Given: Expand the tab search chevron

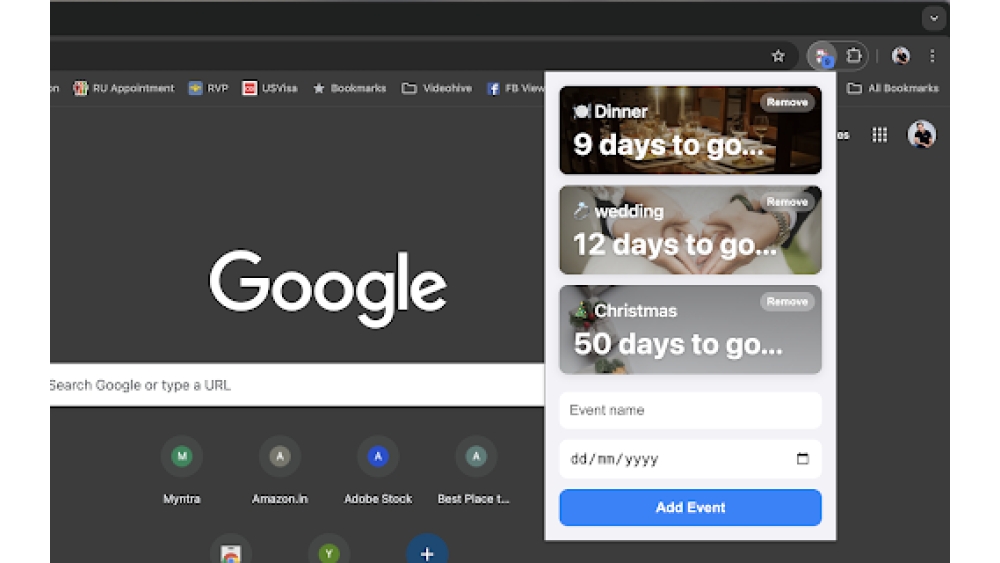Looking at the screenshot, I should (x=934, y=18).
